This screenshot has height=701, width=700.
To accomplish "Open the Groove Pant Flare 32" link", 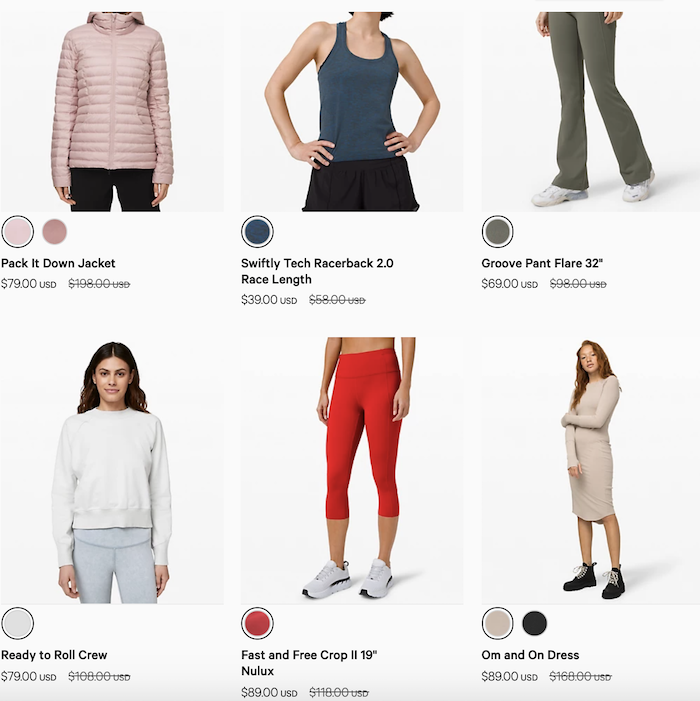I will 542,263.
